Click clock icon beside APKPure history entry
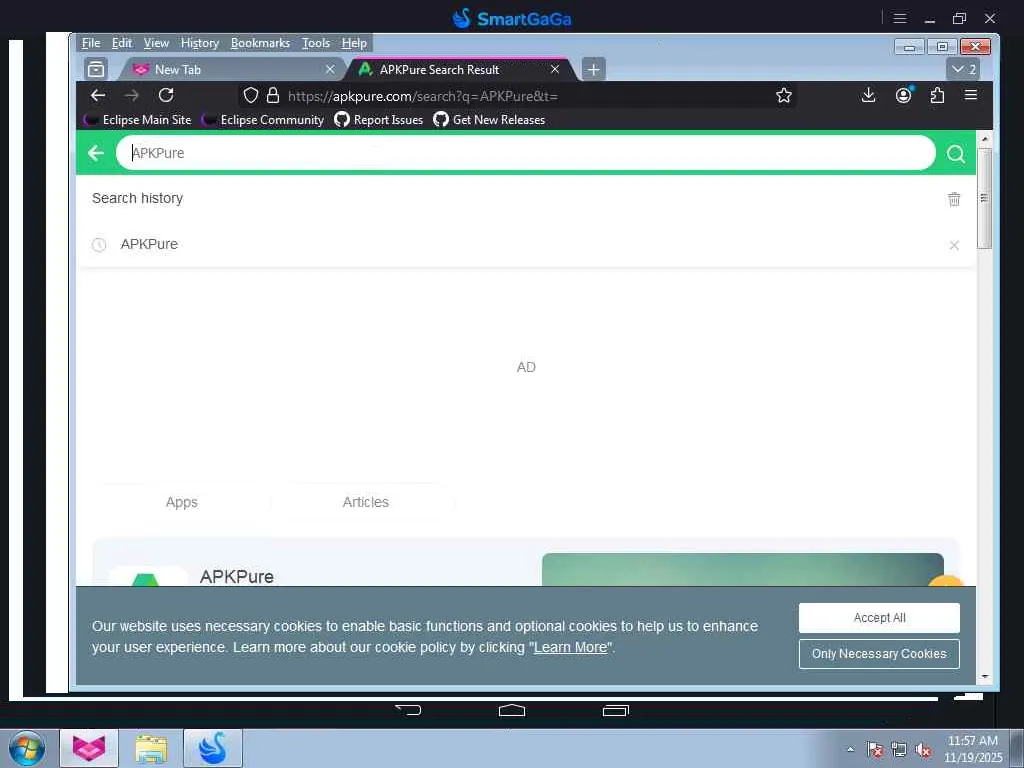Viewport: 1024px width, 768px height. (99, 245)
